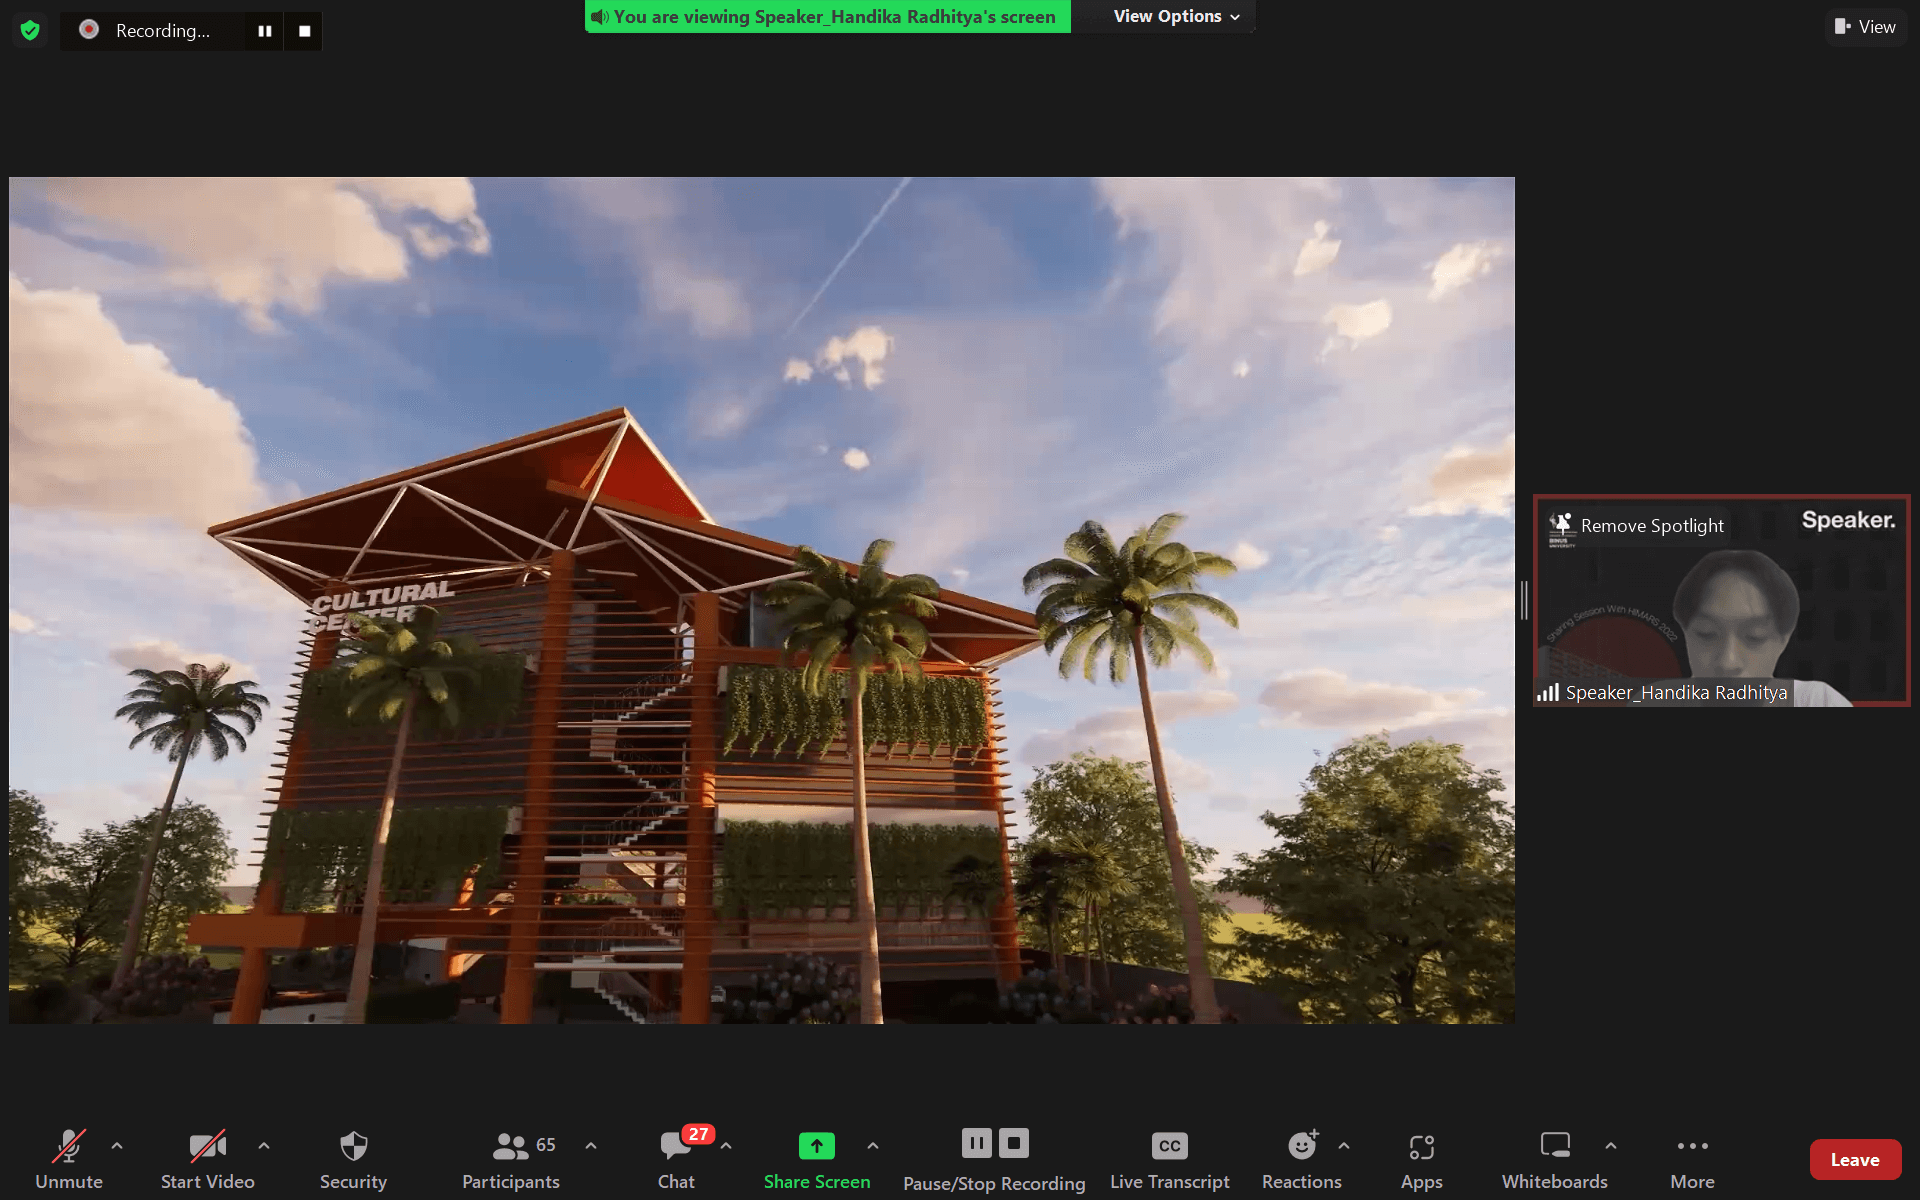Unmute the microphone

[69, 1160]
